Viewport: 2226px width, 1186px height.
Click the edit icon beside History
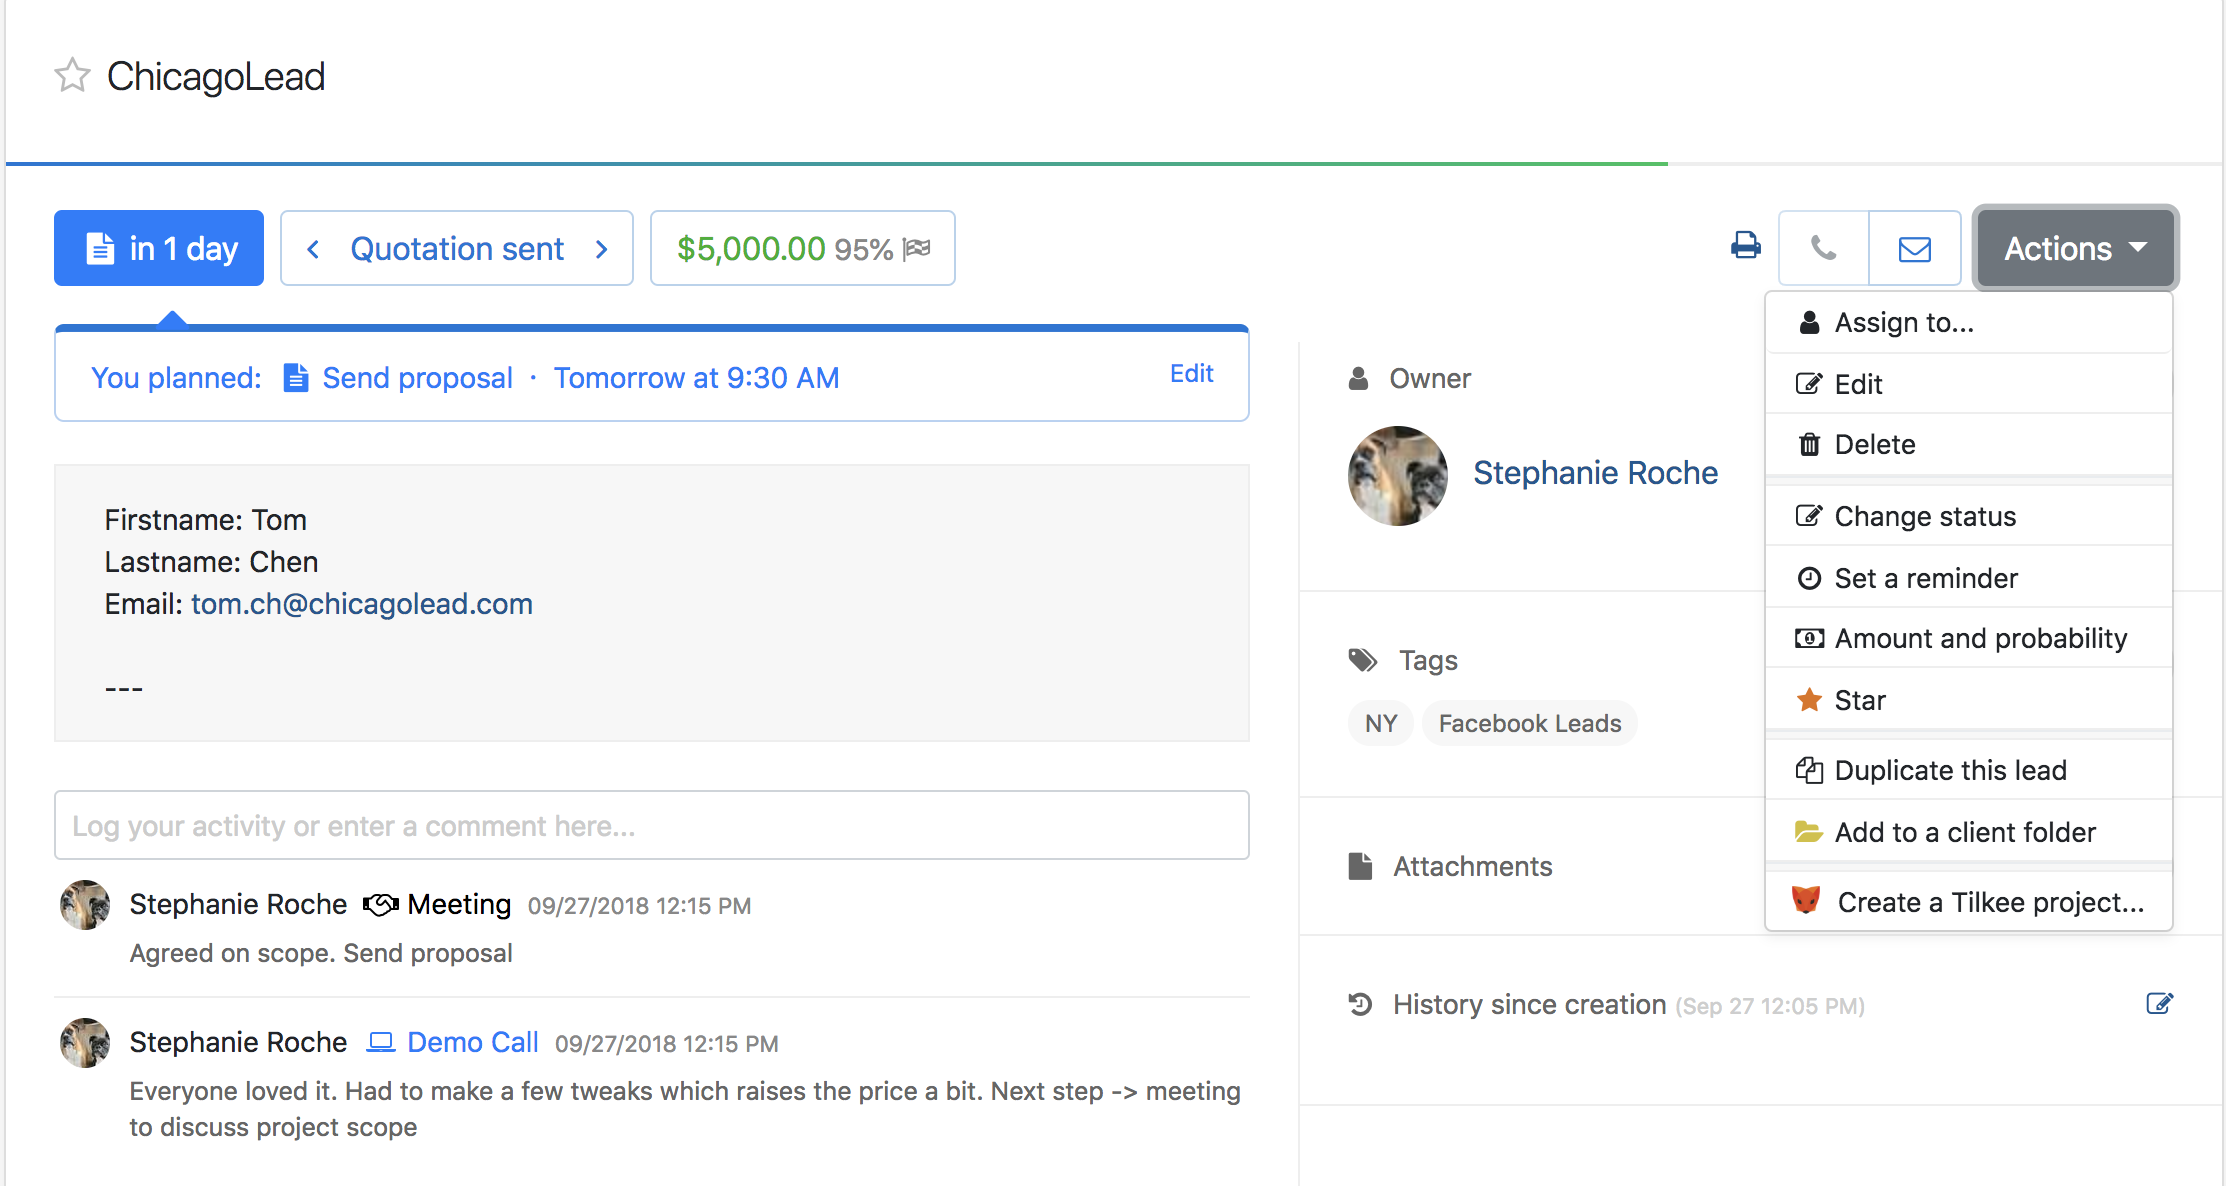point(2159,1004)
